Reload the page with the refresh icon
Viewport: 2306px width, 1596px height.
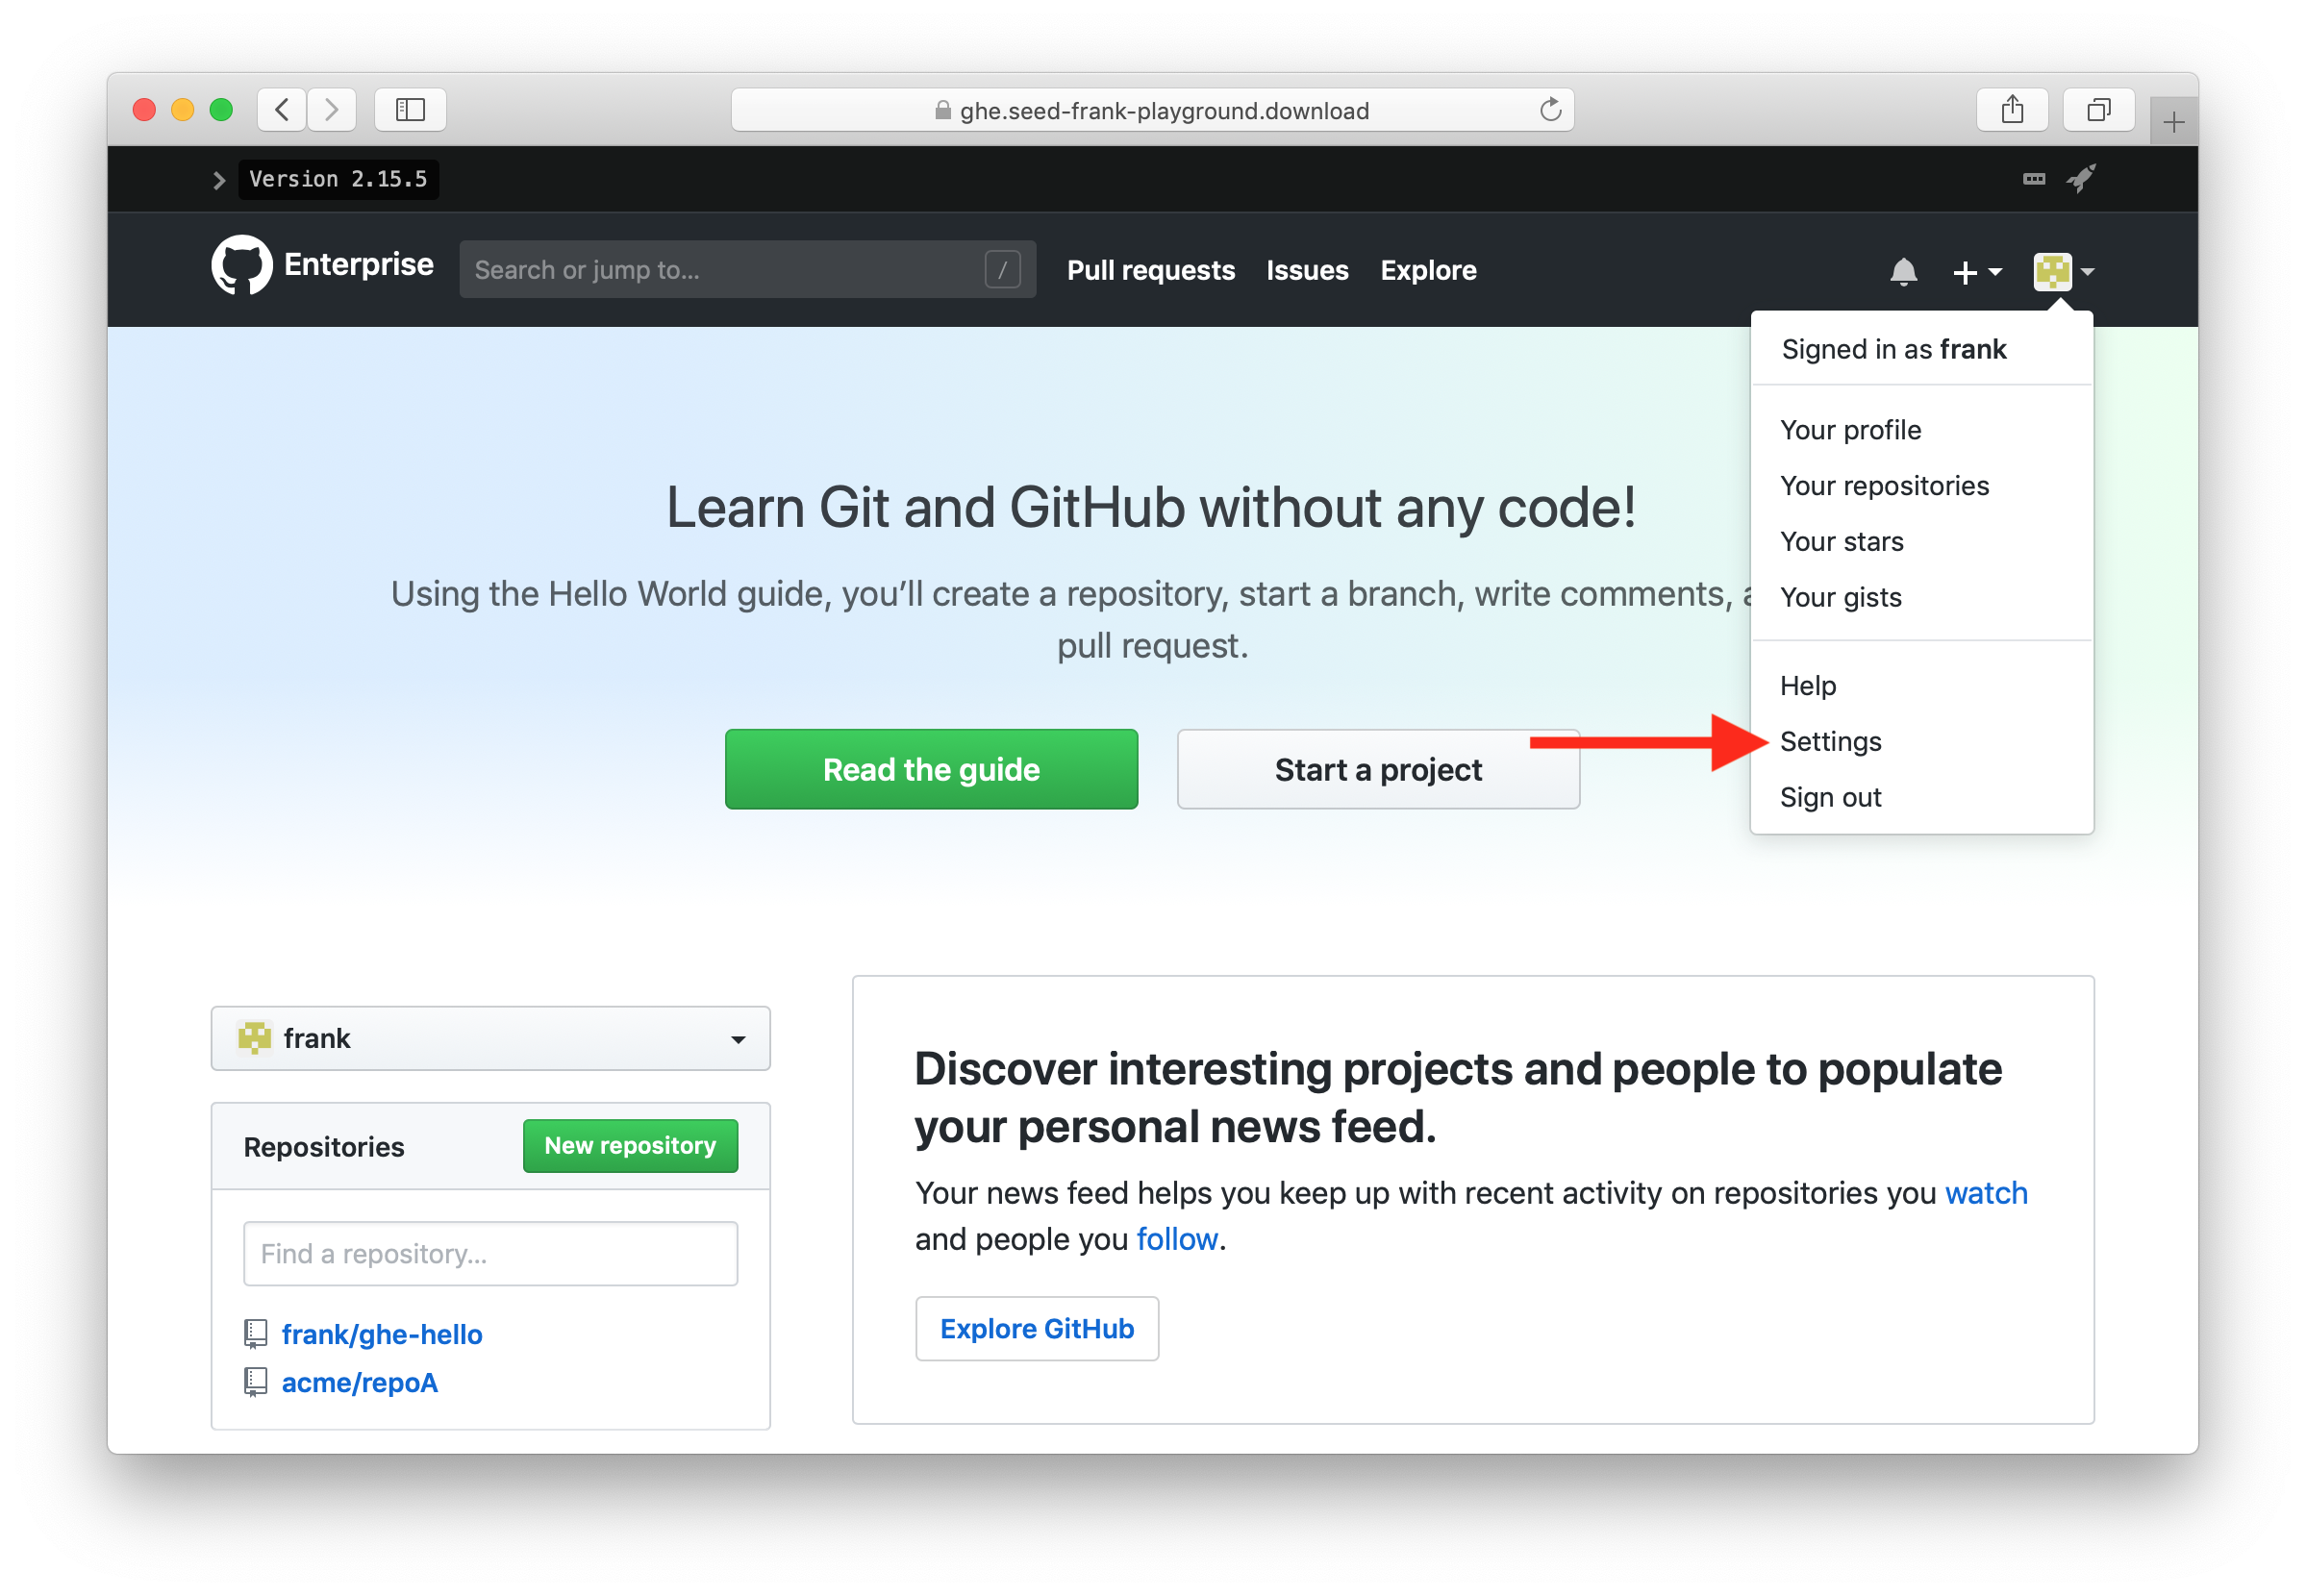click(1551, 110)
